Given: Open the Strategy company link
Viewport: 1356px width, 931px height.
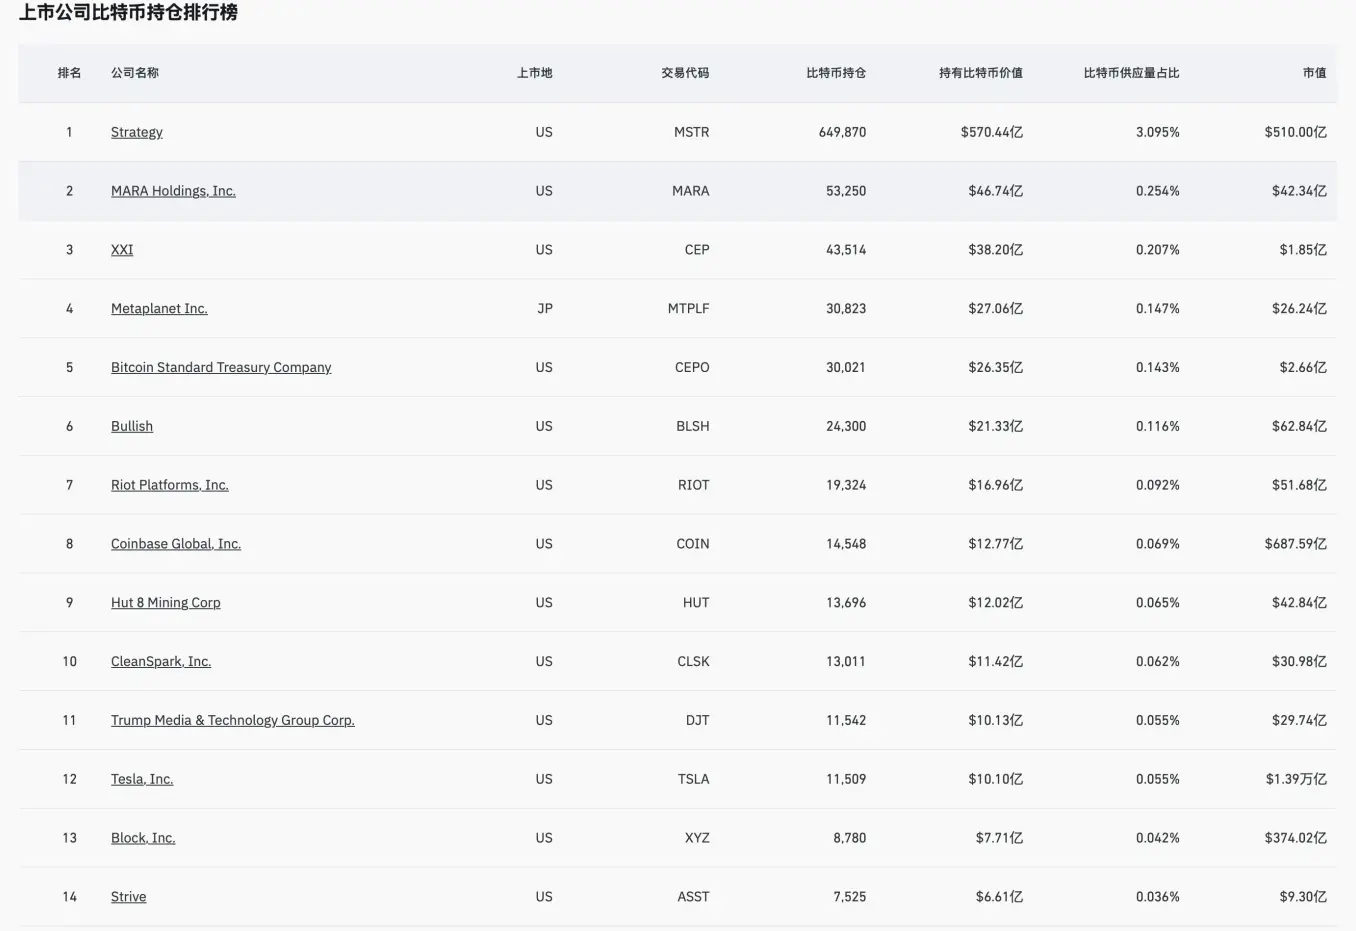Looking at the screenshot, I should click(137, 132).
